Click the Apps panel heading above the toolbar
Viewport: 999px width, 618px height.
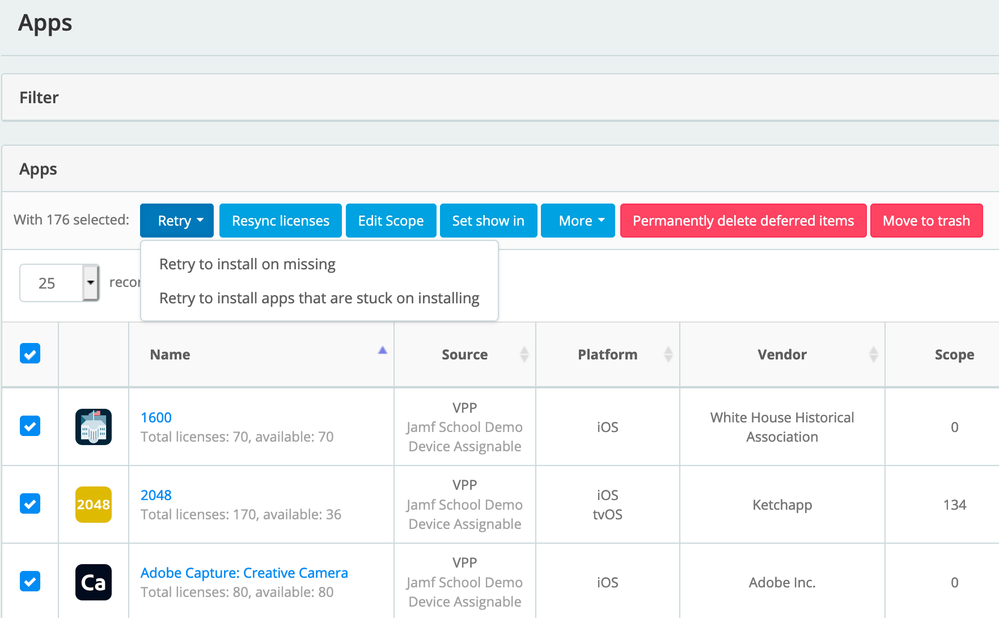click(38, 169)
